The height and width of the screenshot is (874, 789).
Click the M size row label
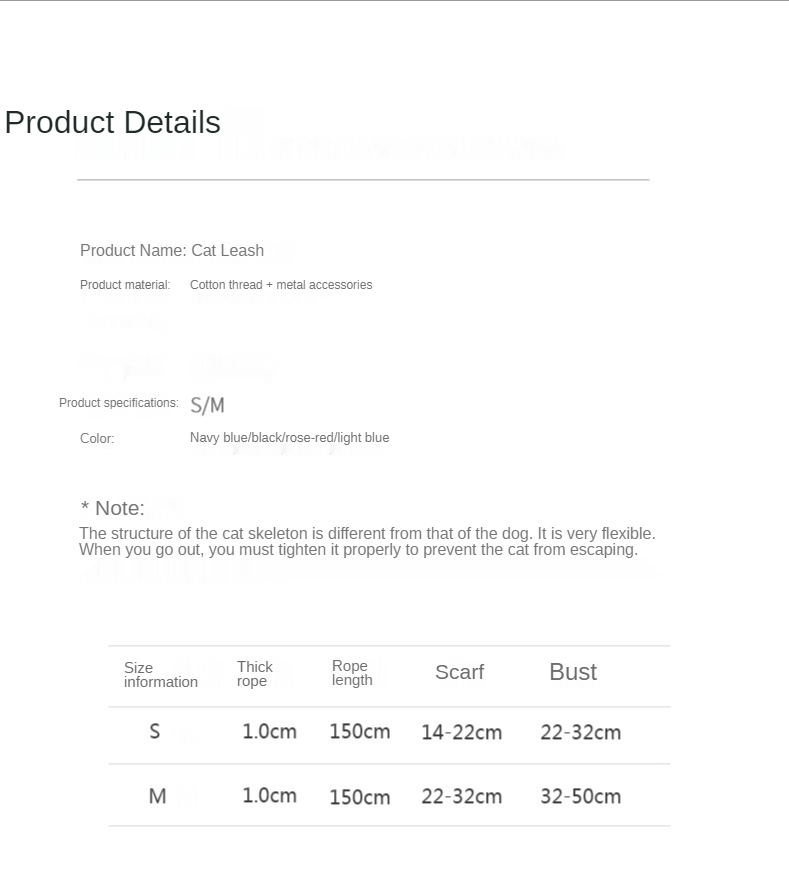157,796
